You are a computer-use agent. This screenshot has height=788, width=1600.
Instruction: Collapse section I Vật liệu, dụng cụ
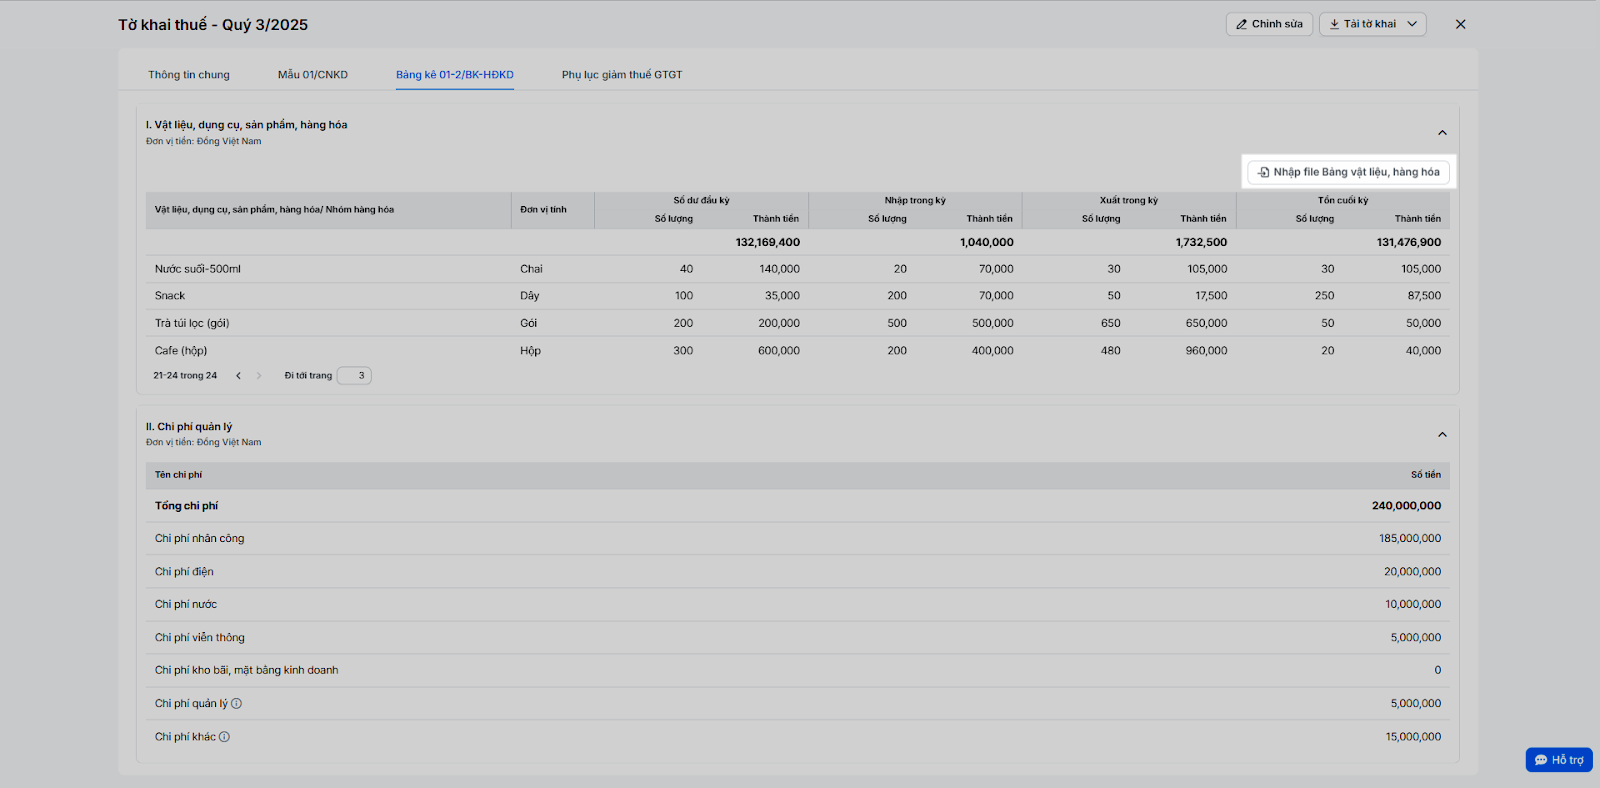click(1442, 133)
